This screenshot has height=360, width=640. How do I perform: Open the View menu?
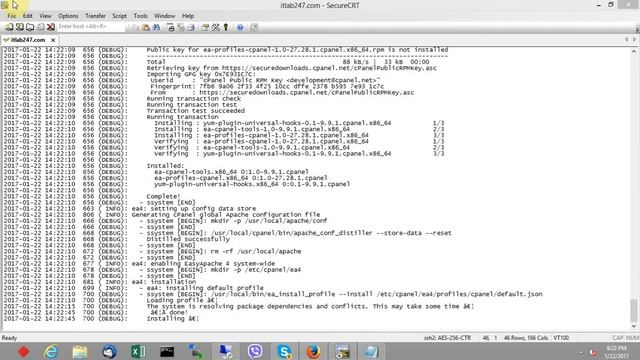(45, 16)
